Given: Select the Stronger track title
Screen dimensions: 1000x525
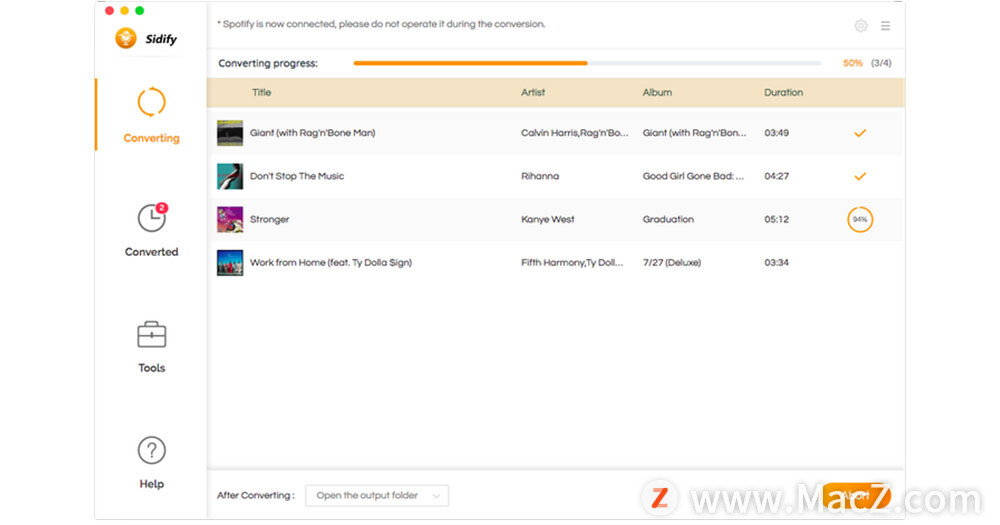Looking at the screenshot, I should tap(269, 219).
